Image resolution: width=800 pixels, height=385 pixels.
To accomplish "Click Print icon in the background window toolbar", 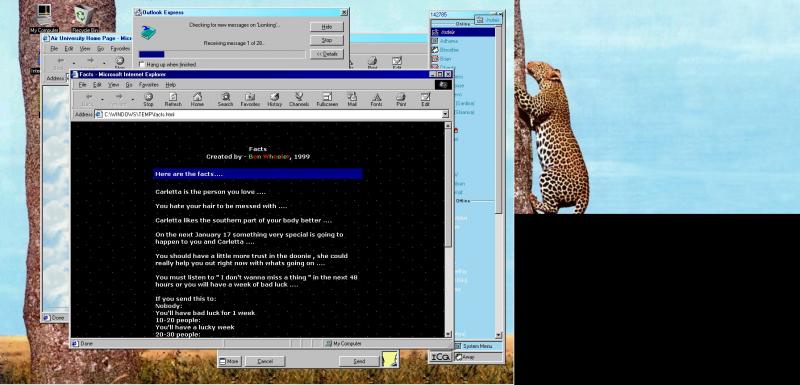I will point(372,63).
